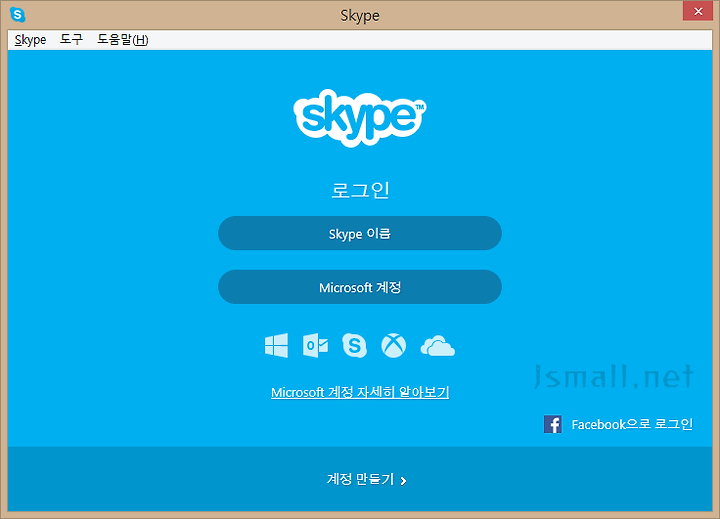Screen dimensions: 720x519
Task: Open the 도움말(H) menu
Action: tap(123, 40)
